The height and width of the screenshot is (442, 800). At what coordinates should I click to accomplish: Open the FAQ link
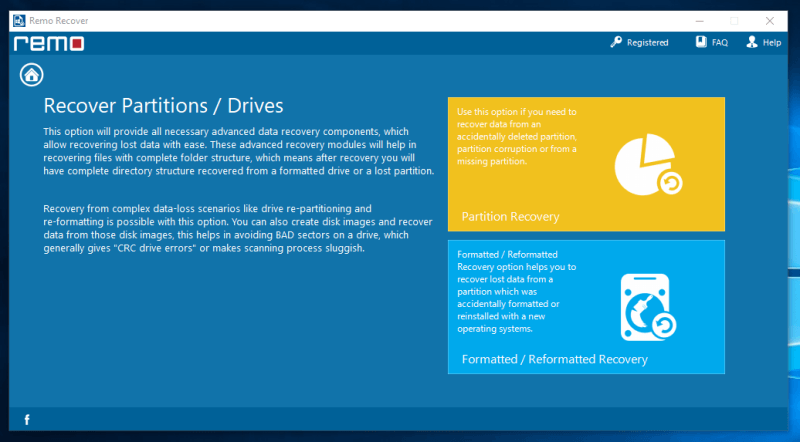719,43
